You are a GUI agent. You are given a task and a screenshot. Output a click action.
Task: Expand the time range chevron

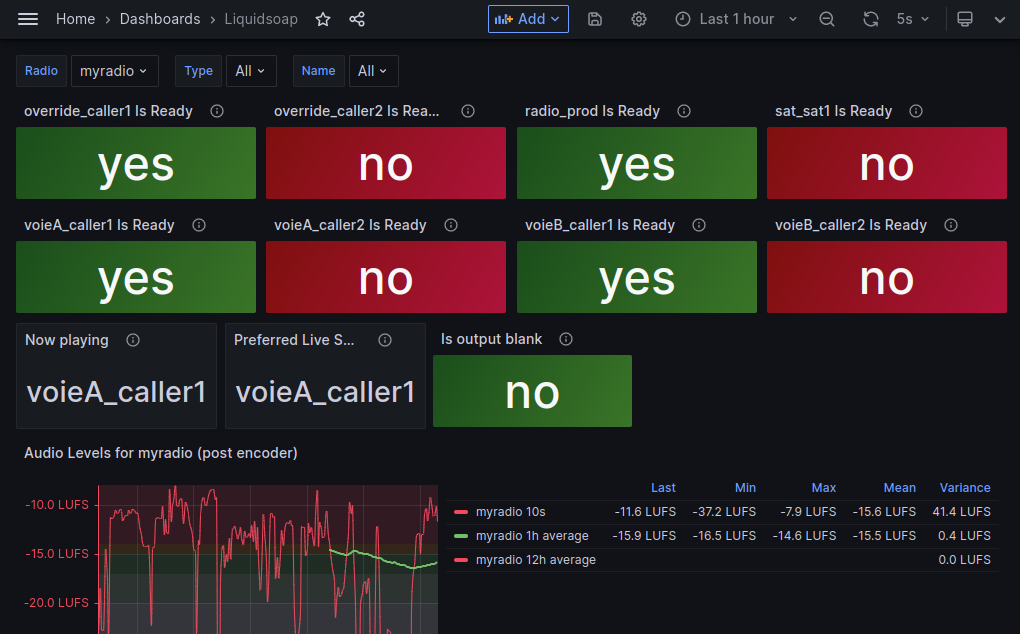[793, 20]
